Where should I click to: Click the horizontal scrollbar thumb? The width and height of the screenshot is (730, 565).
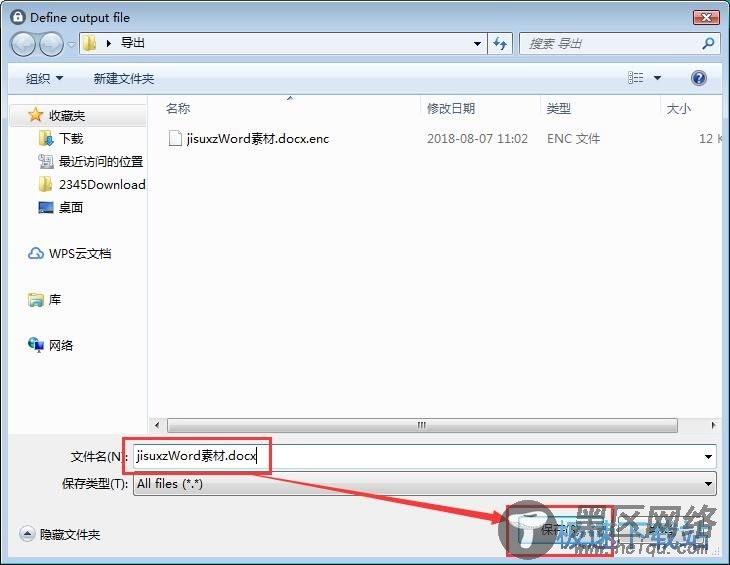(422, 425)
